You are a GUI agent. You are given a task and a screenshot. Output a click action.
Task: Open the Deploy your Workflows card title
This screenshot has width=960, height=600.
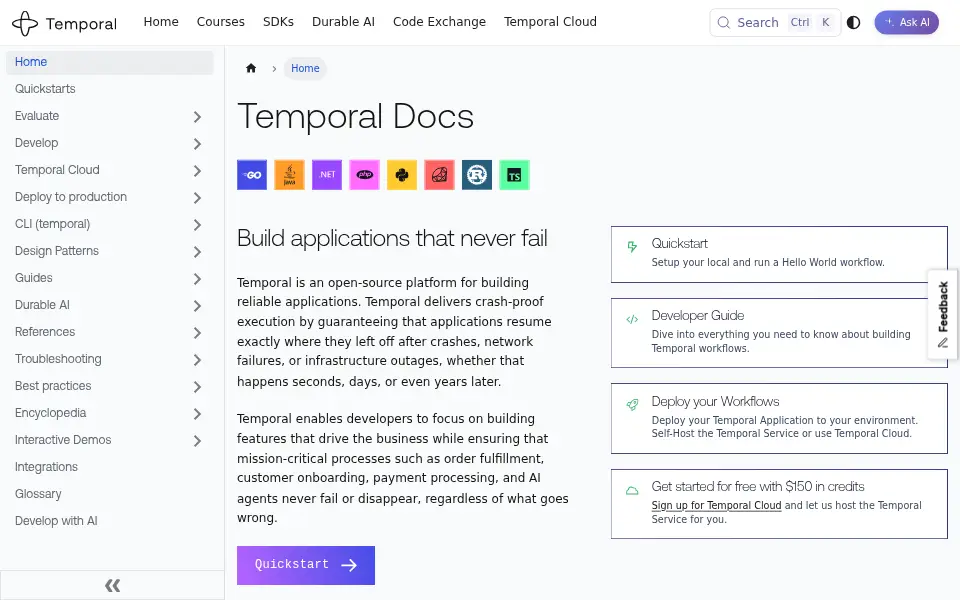point(715,402)
